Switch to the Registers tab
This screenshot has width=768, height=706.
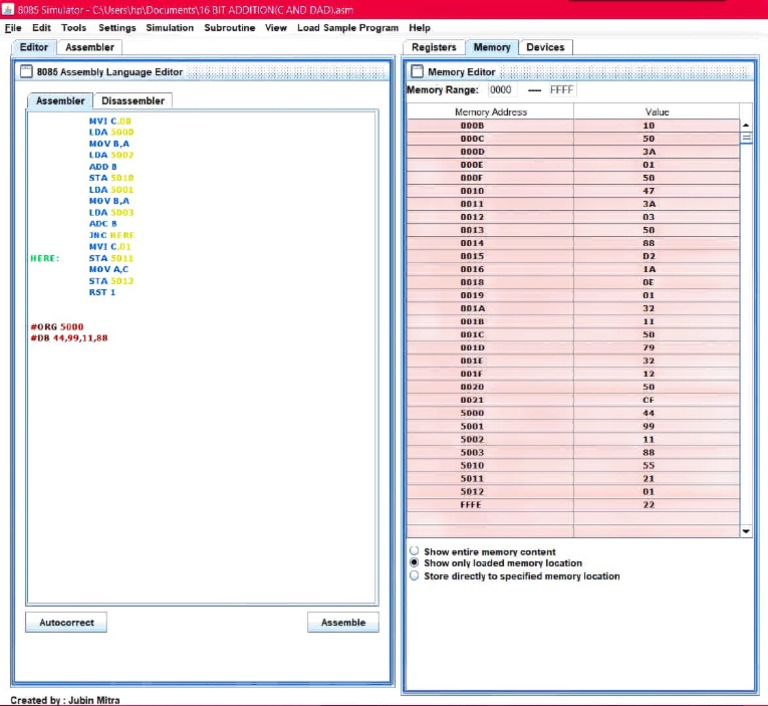tap(434, 47)
